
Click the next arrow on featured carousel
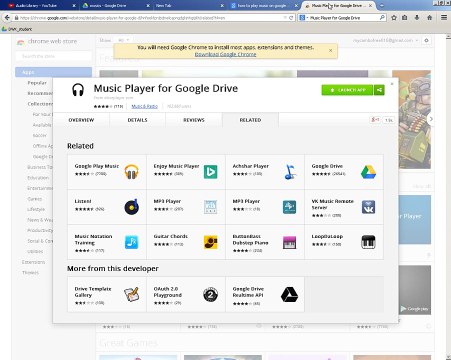431,119
